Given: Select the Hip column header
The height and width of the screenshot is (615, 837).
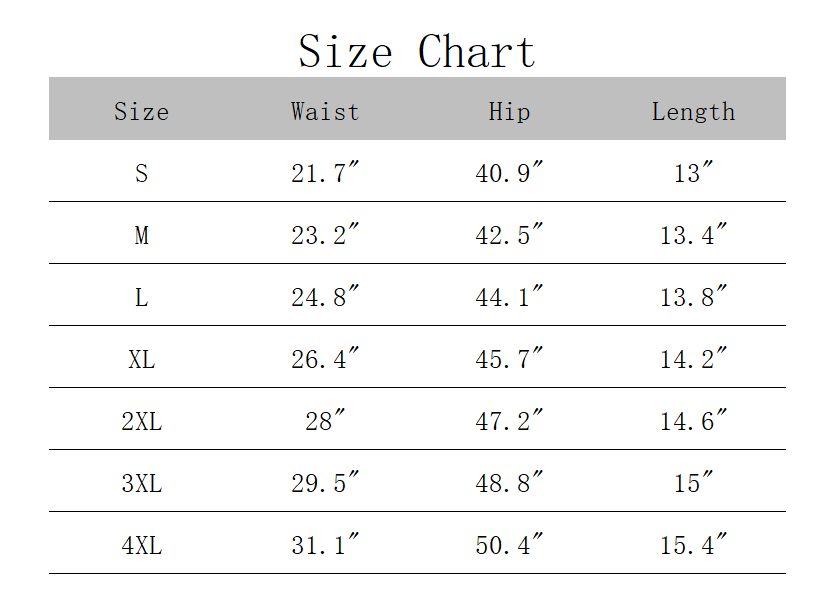Looking at the screenshot, I should click(509, 112).
